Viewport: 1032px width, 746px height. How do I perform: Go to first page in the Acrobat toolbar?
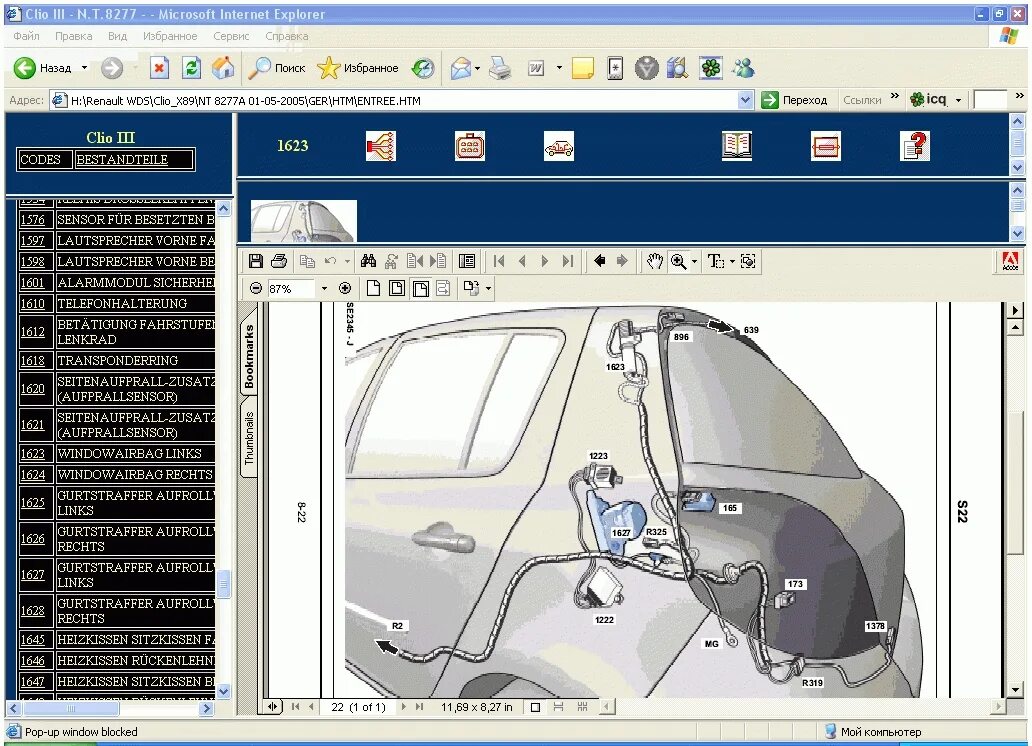point(499,261)
